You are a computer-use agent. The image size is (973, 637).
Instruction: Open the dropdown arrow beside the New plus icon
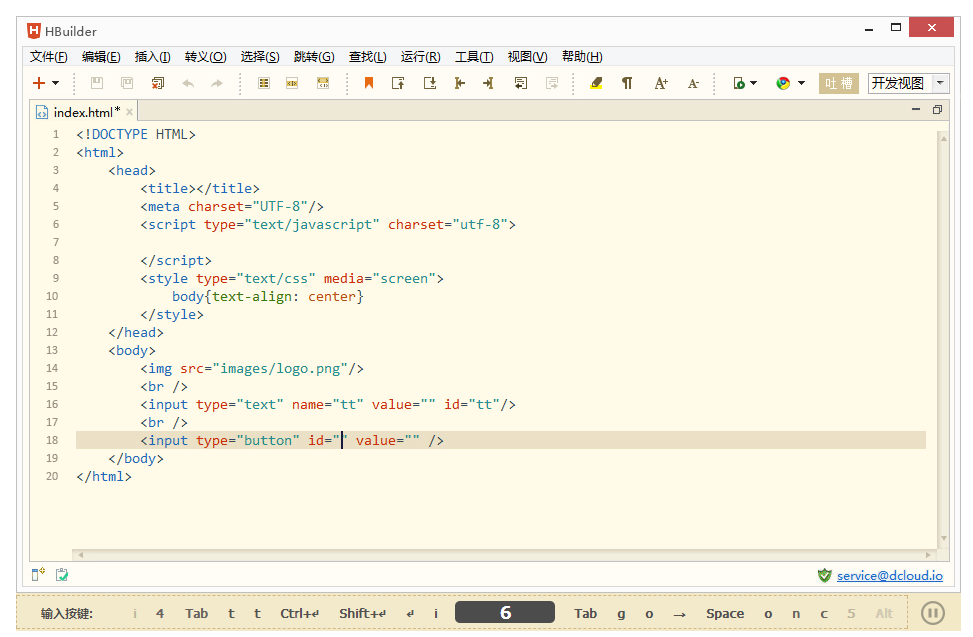coord(55,83)
